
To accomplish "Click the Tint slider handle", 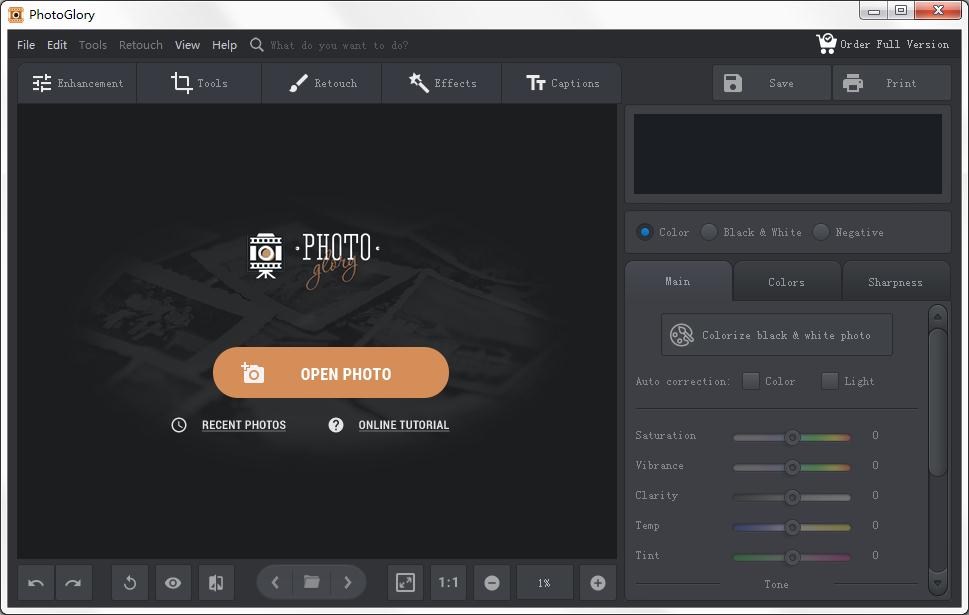I will [792, 557].
